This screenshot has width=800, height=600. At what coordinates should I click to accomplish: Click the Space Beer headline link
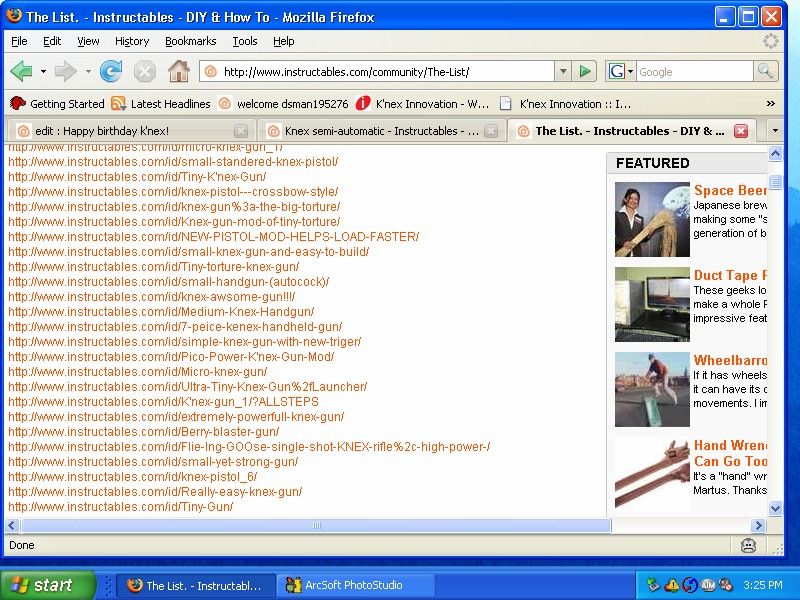tap(730, 190)
